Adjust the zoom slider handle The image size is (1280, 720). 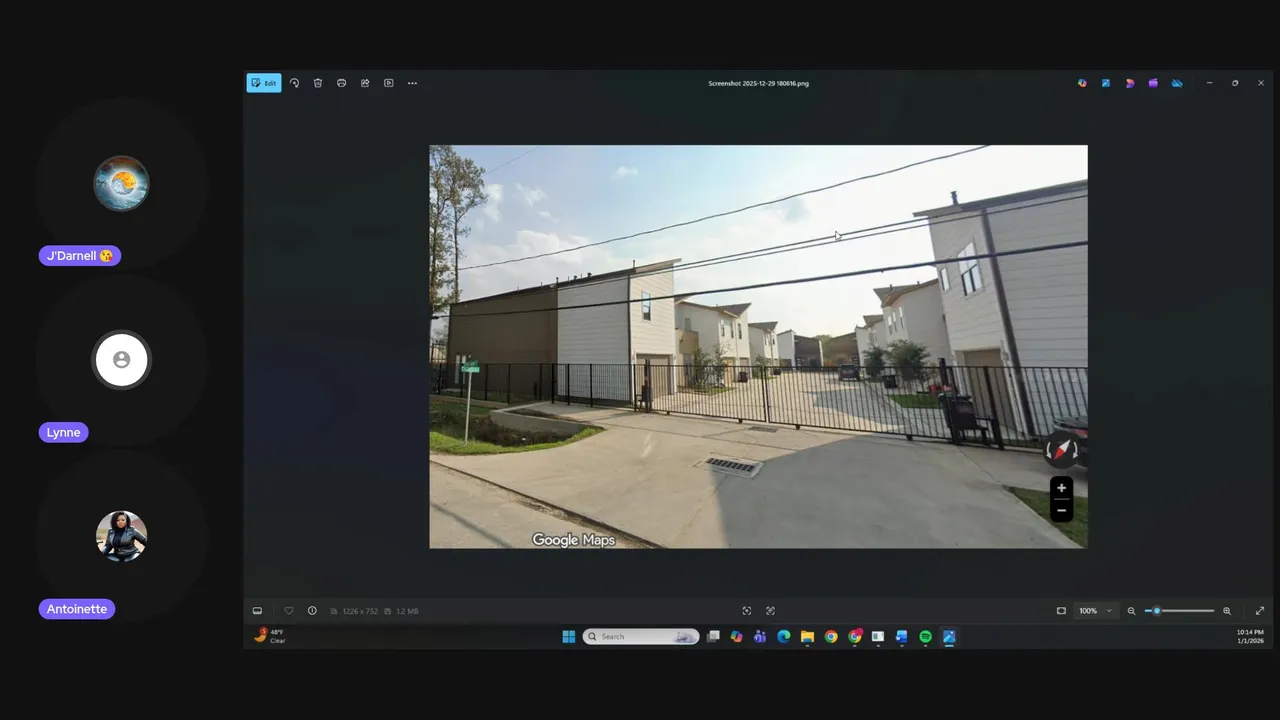pos(1157,611)
